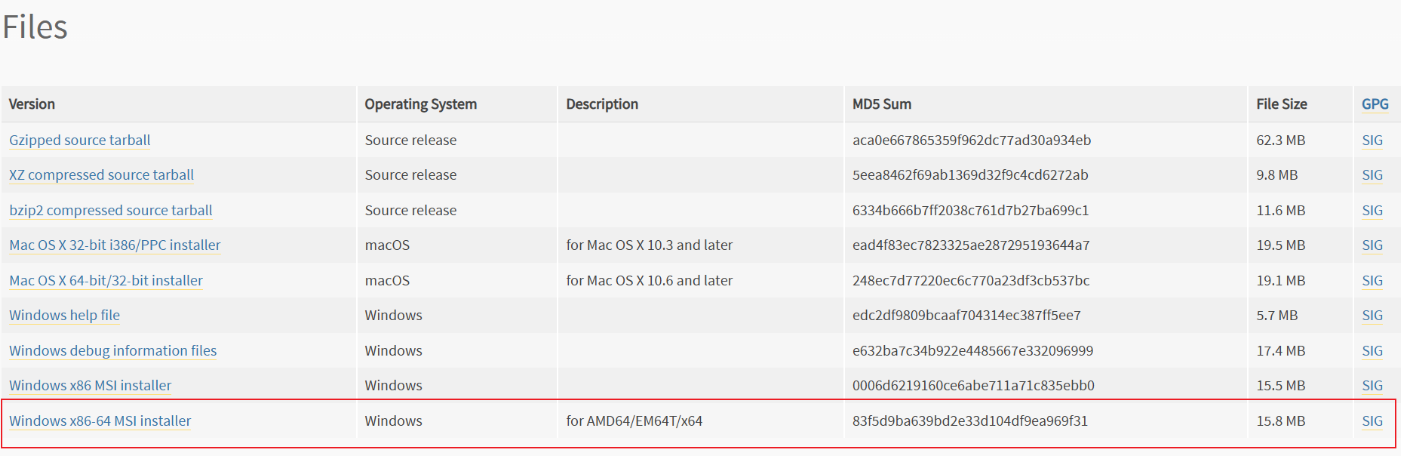Select MD5 sum 0006d6219160ce6abe711a71c835ebb0
Viewport: 1401px width, 456px height.
pos(973,385)
